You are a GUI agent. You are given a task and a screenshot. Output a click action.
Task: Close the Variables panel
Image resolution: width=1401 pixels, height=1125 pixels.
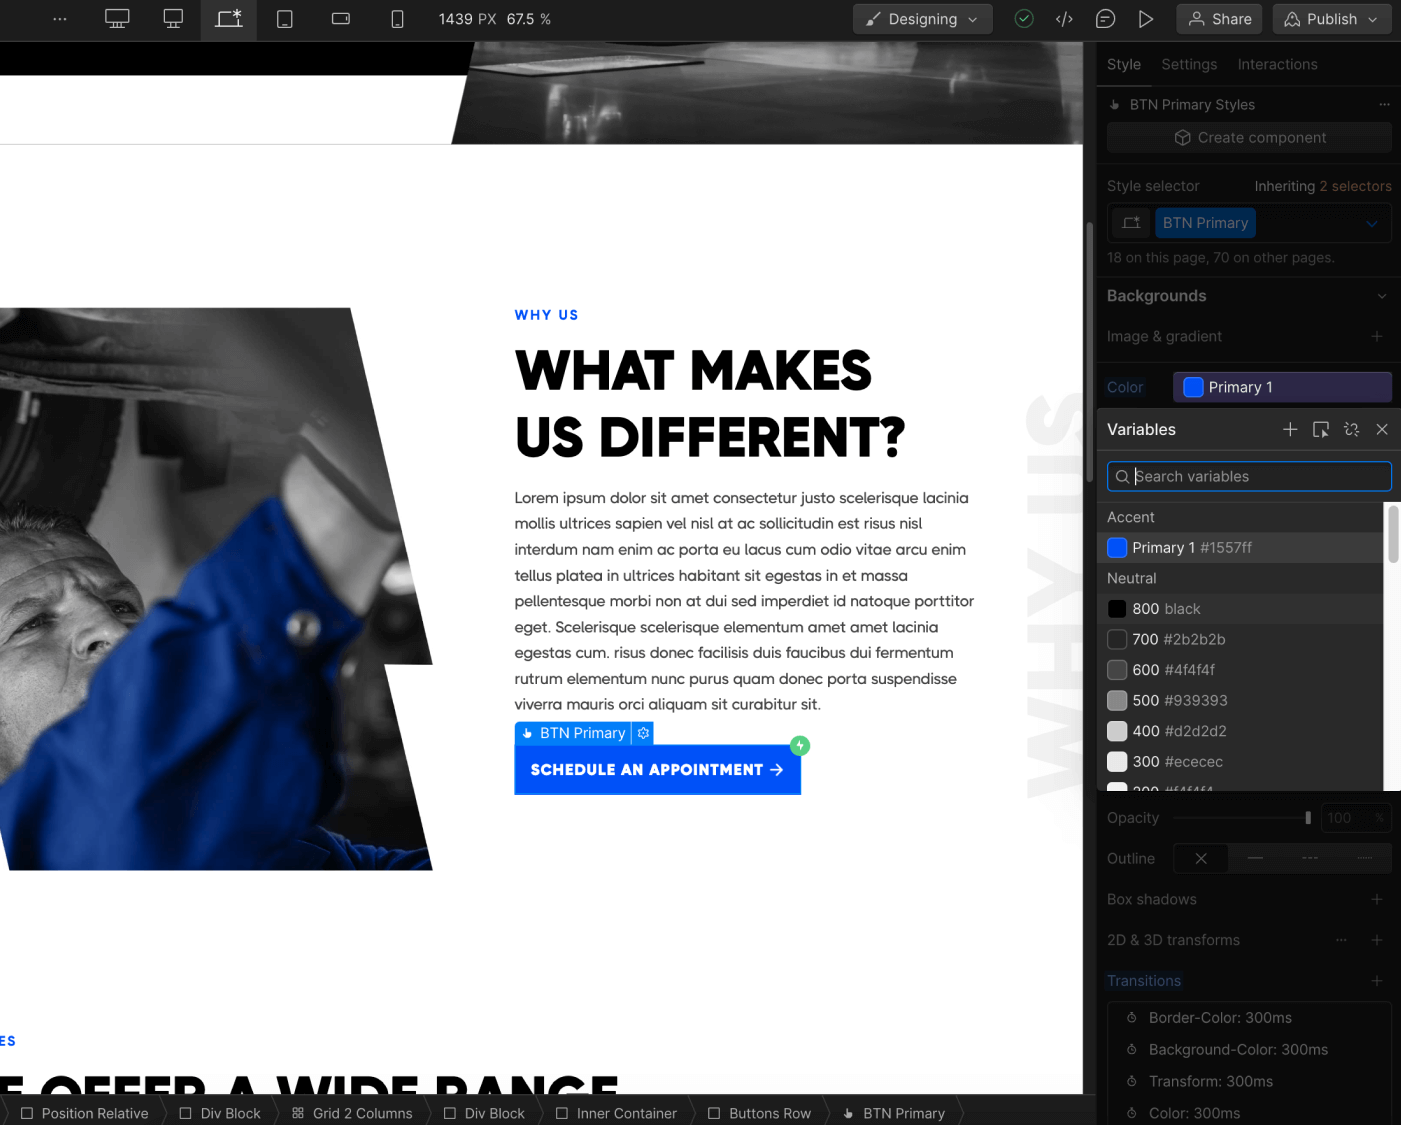[1382, 429]
